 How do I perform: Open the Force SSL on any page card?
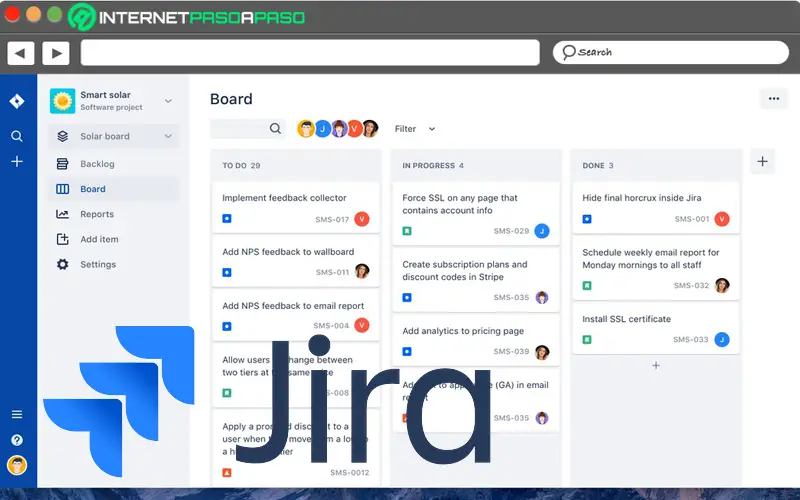click(x=476, y=214)
